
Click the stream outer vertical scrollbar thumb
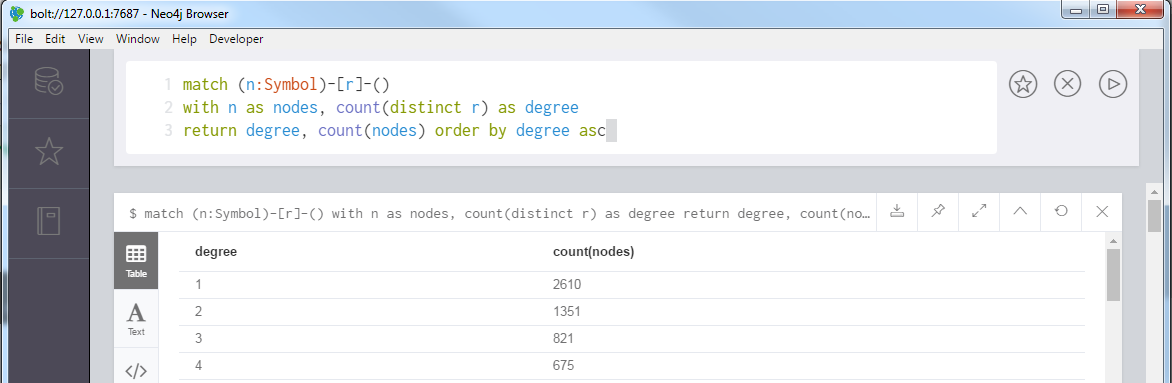click(x=1154, y=215)
